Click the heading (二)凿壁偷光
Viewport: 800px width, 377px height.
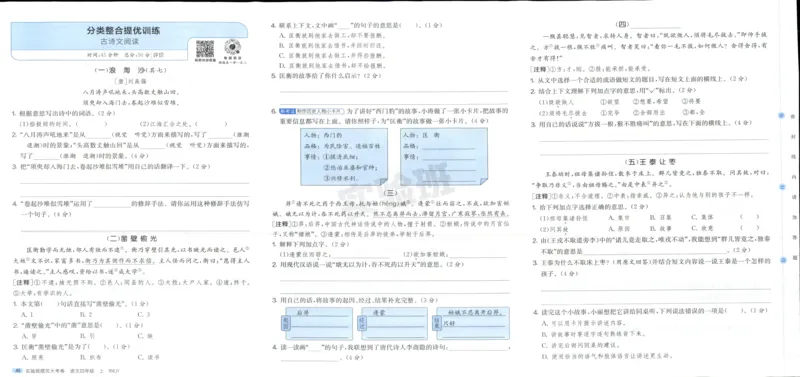click(x=132, y=238)
